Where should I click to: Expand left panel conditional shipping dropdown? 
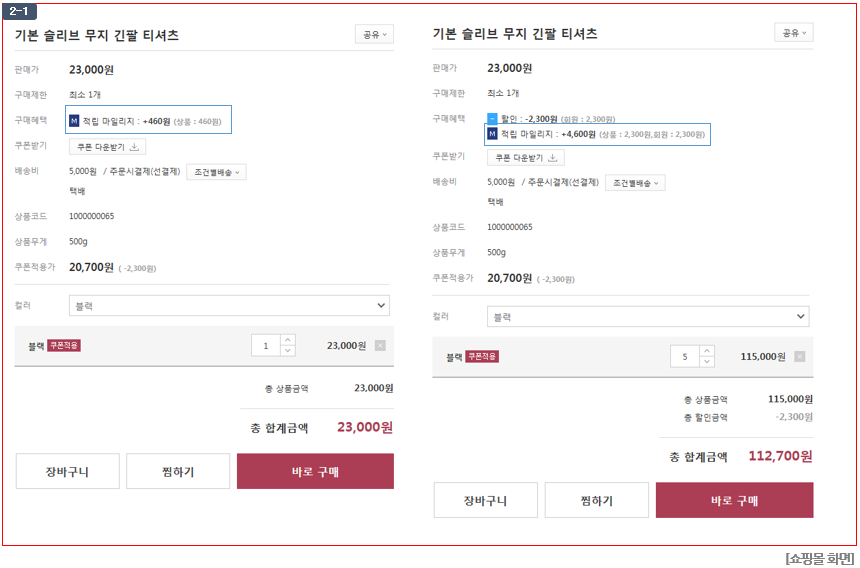(216, 172)
